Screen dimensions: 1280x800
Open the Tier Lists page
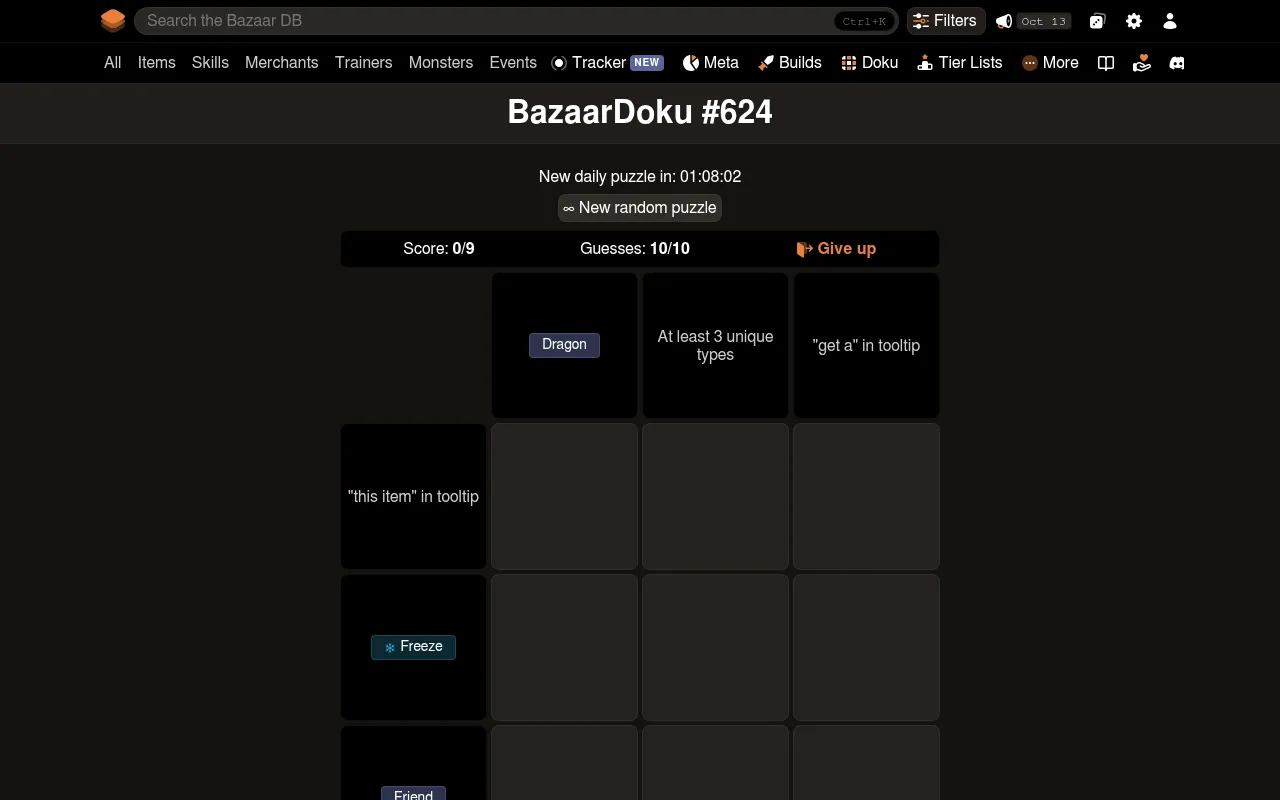point(959,62)
